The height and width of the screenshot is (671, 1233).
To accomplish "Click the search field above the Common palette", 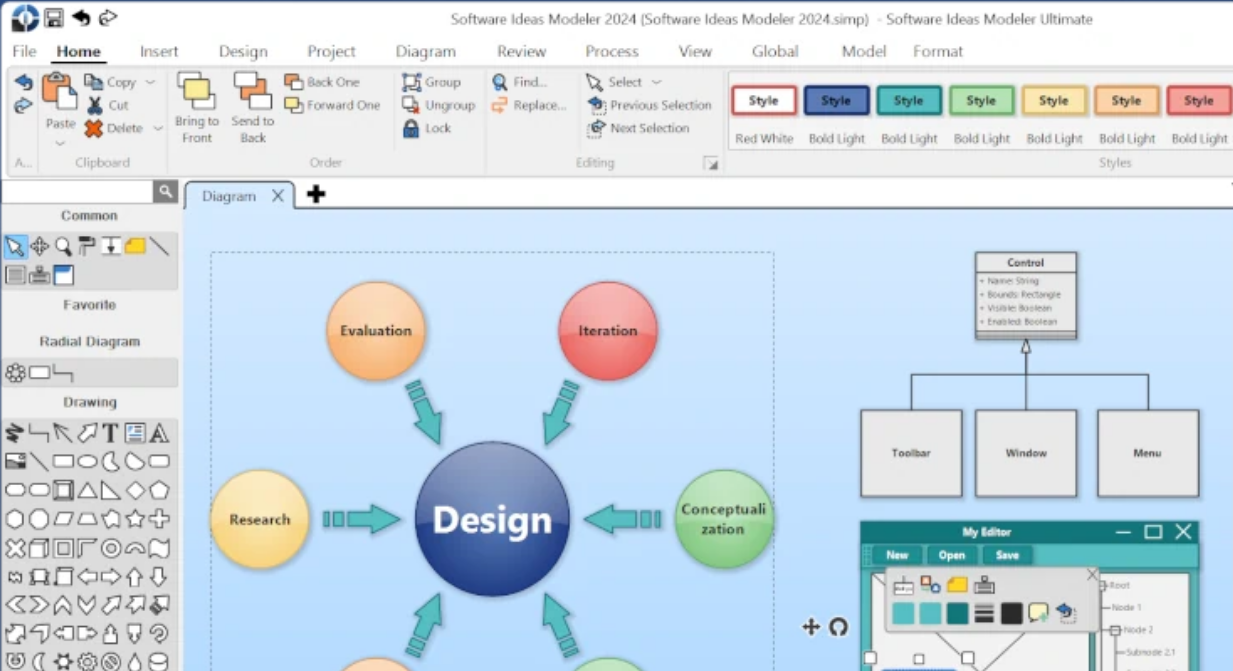I will (x=75, y=189).
